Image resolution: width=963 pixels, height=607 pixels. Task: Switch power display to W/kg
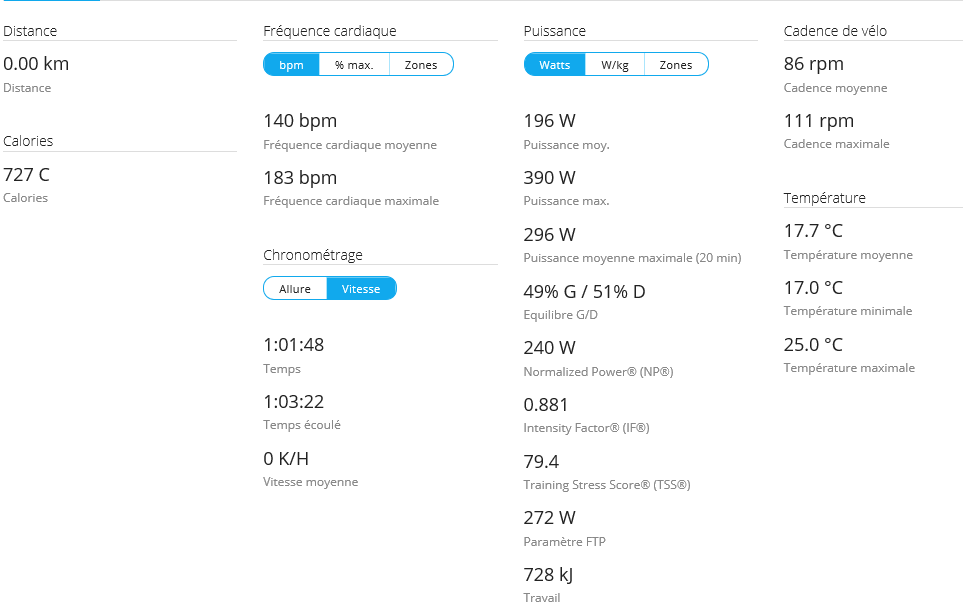coord(615,65)
